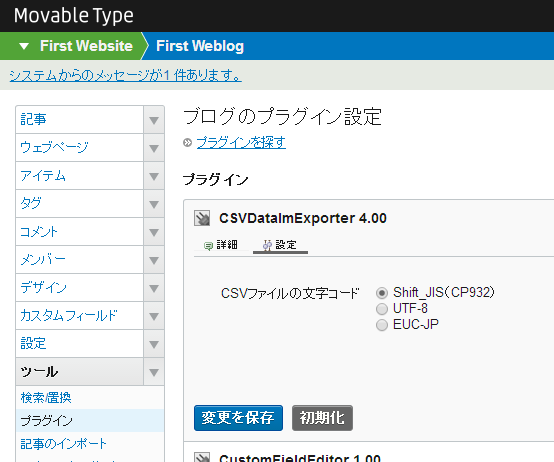Click the CustomFieldEditor plugin icon
554x462 pixels.
pyautogui.click(x=202, y=457)
